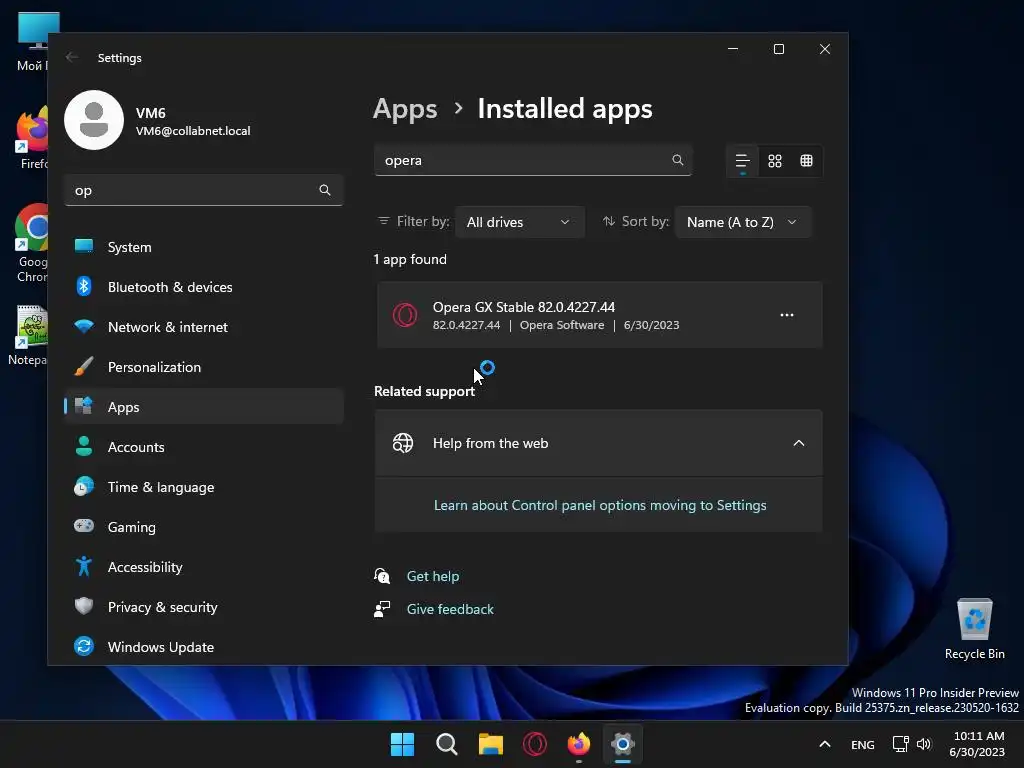Switch to grid view layout

(x=775, y=161)
